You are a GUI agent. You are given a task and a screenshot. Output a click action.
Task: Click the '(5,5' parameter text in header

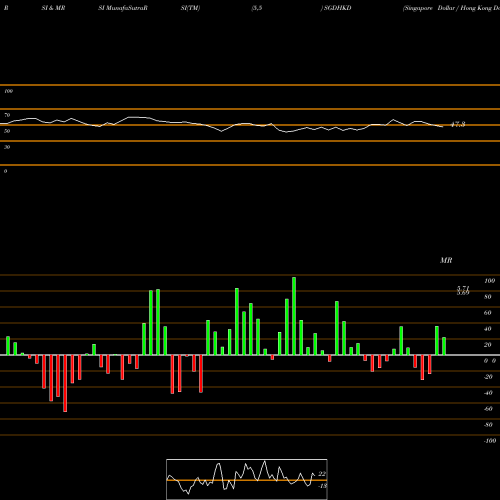pyautogui.click(x=257, y=8)
